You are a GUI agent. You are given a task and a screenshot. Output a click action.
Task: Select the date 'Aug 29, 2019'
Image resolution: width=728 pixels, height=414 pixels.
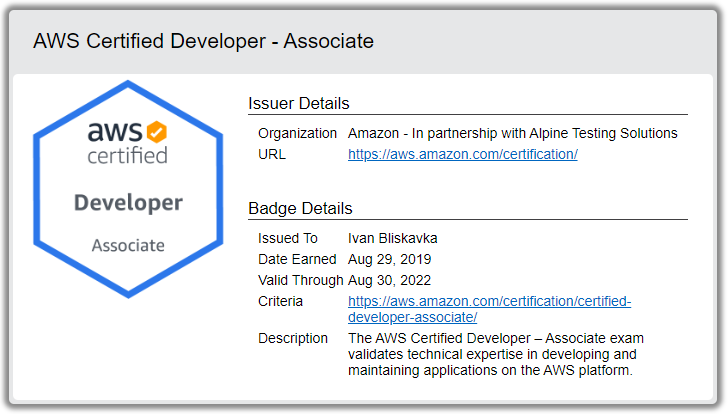[390, 259]
